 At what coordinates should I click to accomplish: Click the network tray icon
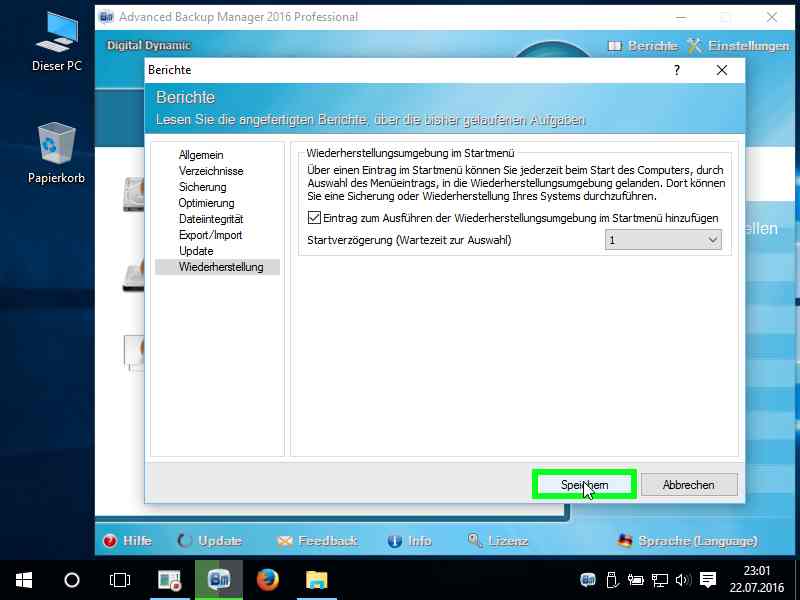point(659,580)
